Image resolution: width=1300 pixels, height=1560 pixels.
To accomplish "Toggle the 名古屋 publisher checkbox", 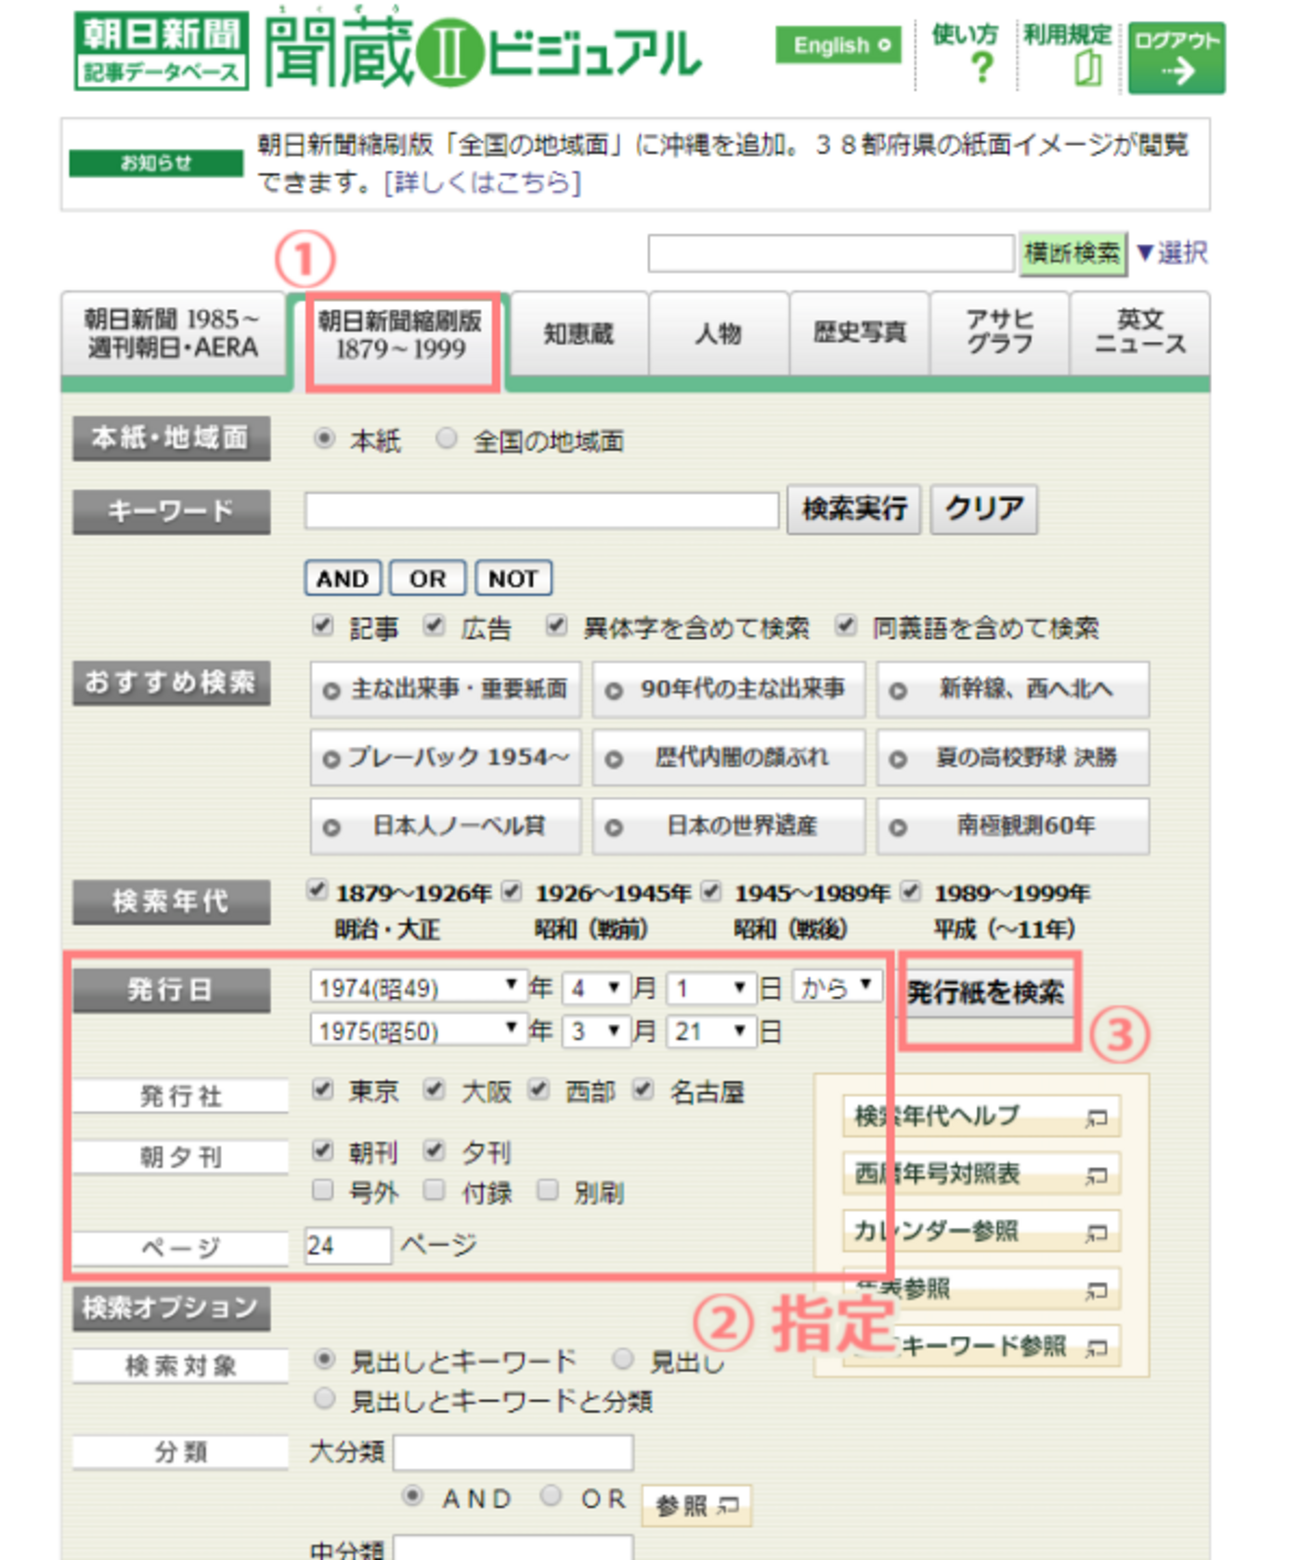I will pos(643,1090).
